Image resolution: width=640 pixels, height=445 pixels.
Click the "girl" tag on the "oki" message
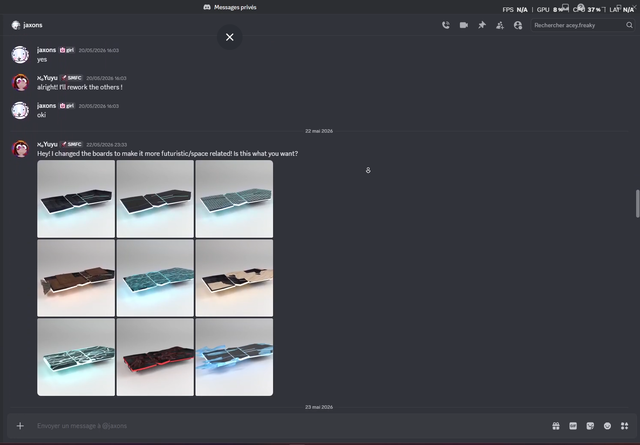(67, 106)
